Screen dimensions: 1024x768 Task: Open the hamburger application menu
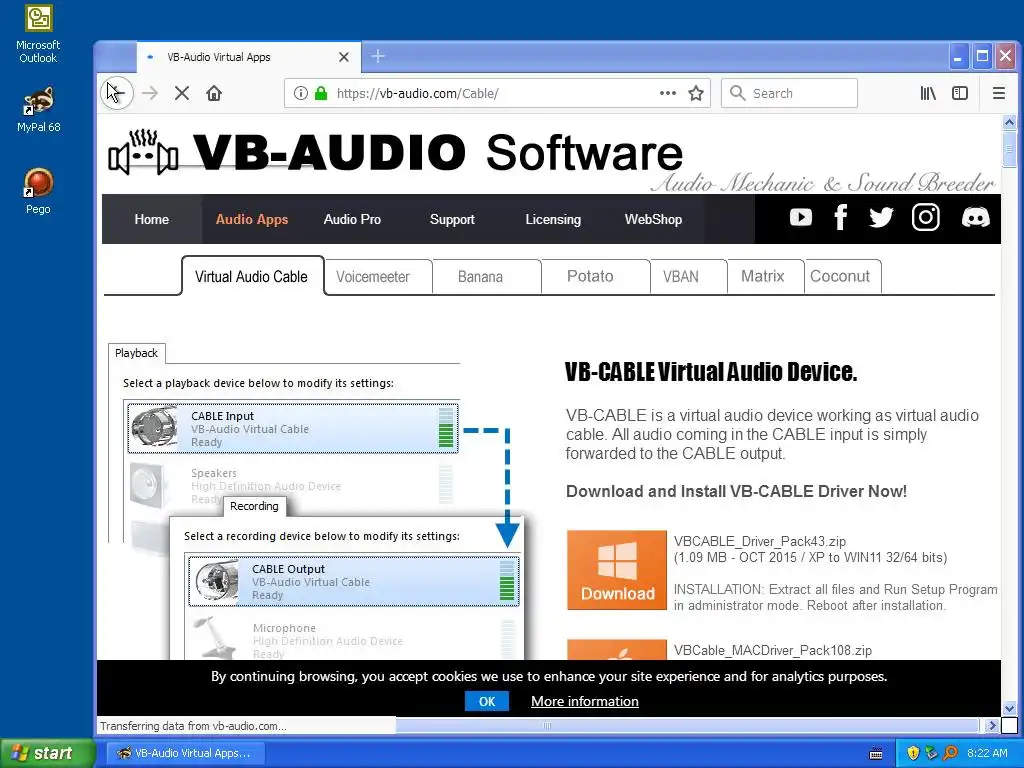pyautogui.click(x=999, y=93)
